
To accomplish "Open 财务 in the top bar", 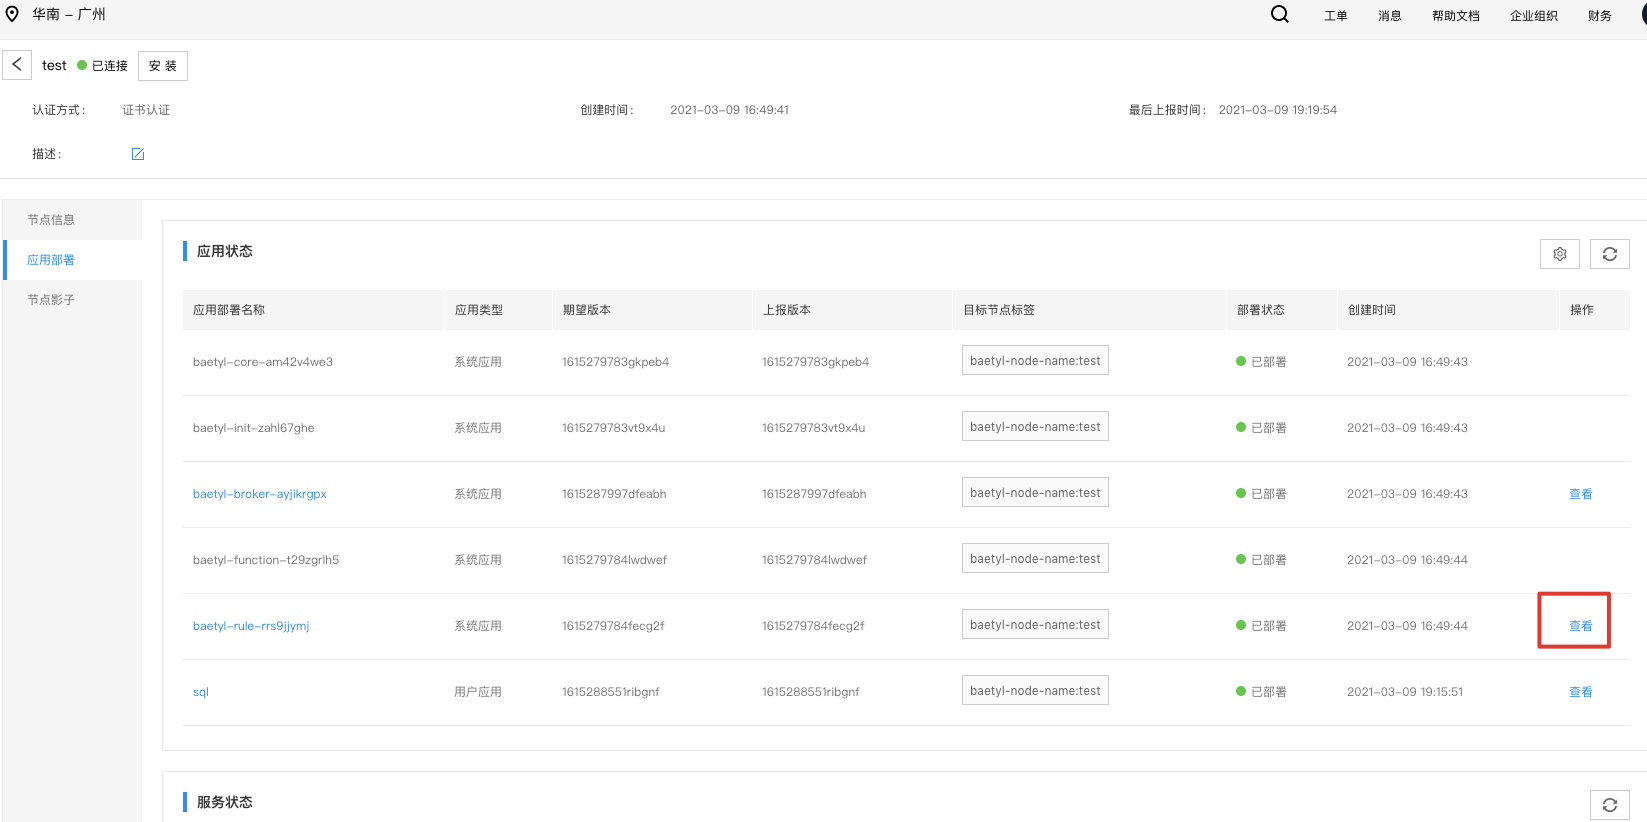I will (x=1600, y=16).
